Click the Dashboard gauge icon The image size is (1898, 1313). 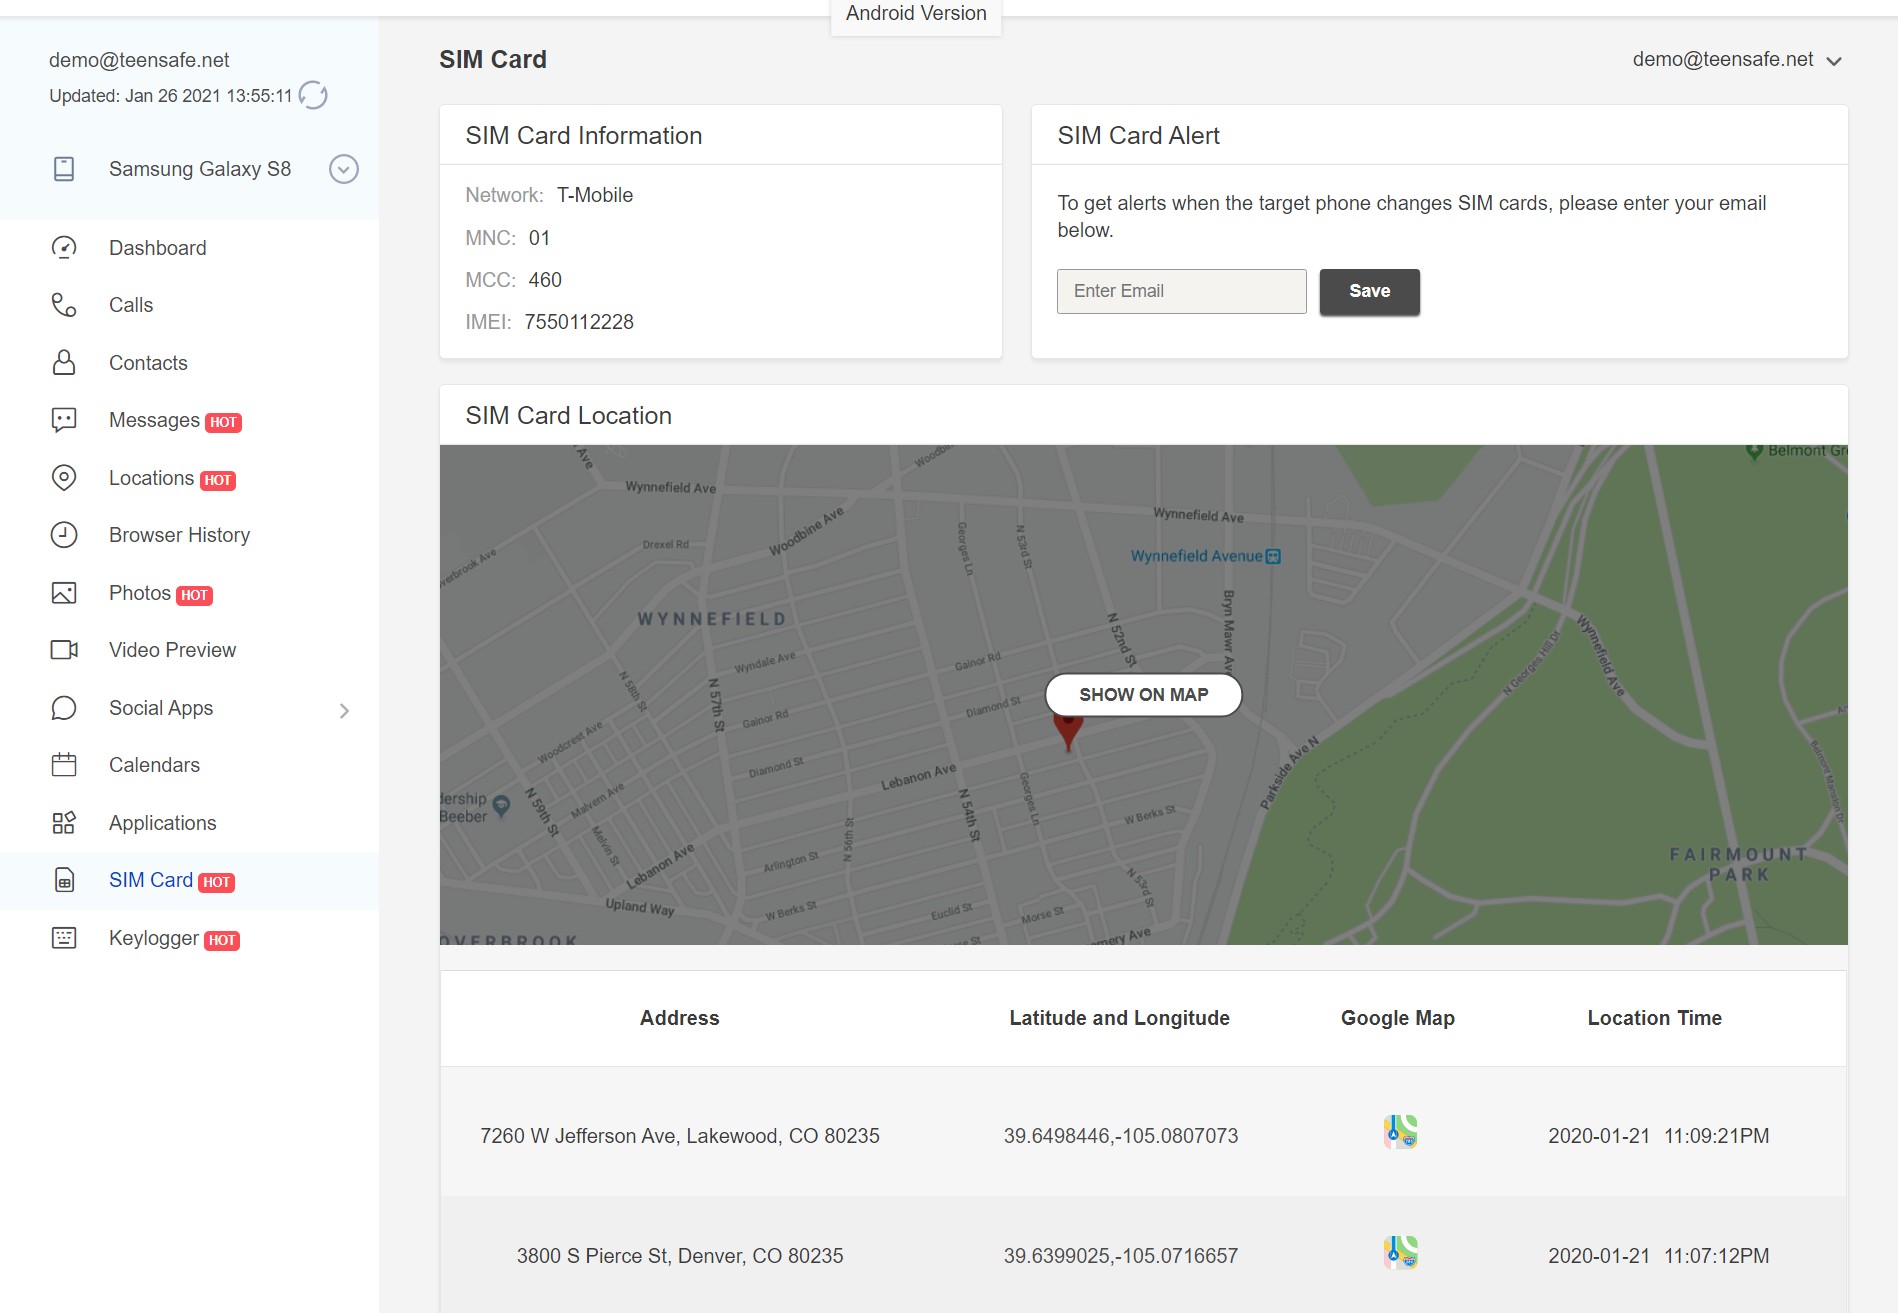64,247
